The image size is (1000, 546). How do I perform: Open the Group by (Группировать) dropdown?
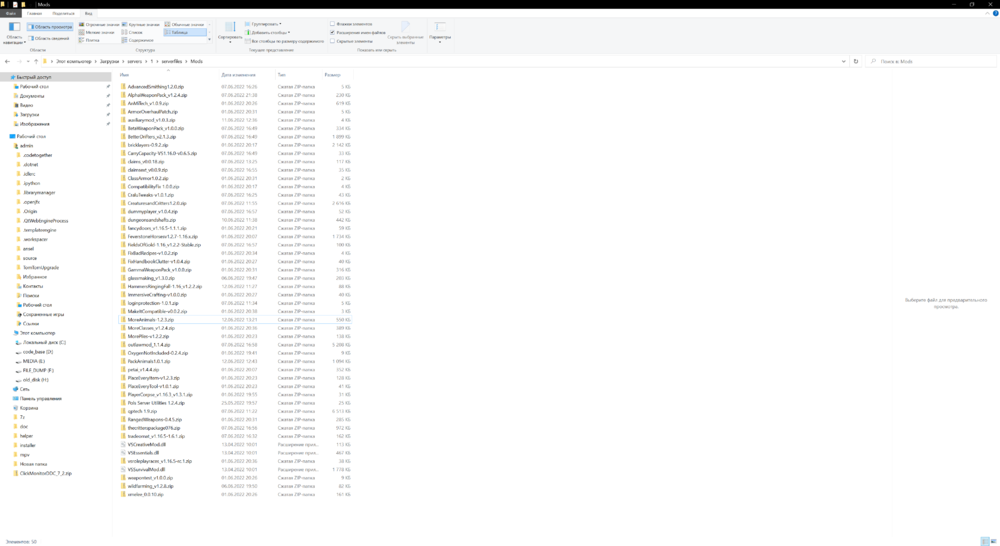(x=265, y=24)
